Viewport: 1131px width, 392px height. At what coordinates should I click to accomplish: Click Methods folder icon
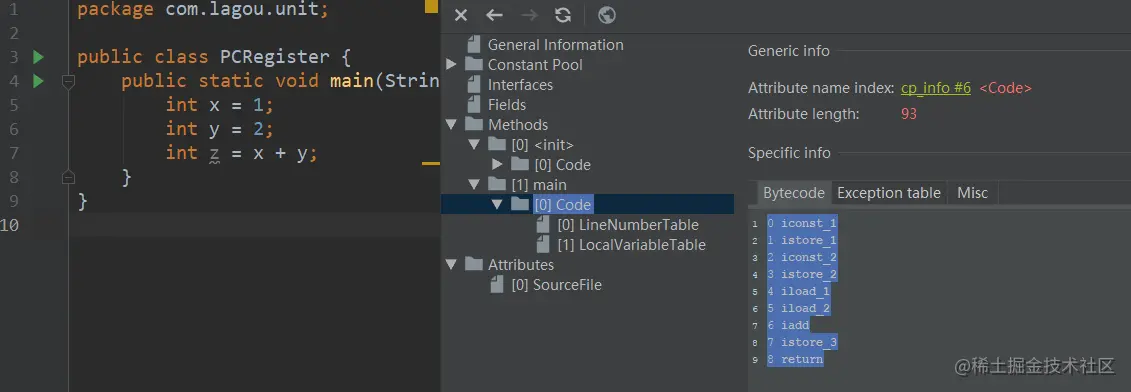tap(473, 125)
